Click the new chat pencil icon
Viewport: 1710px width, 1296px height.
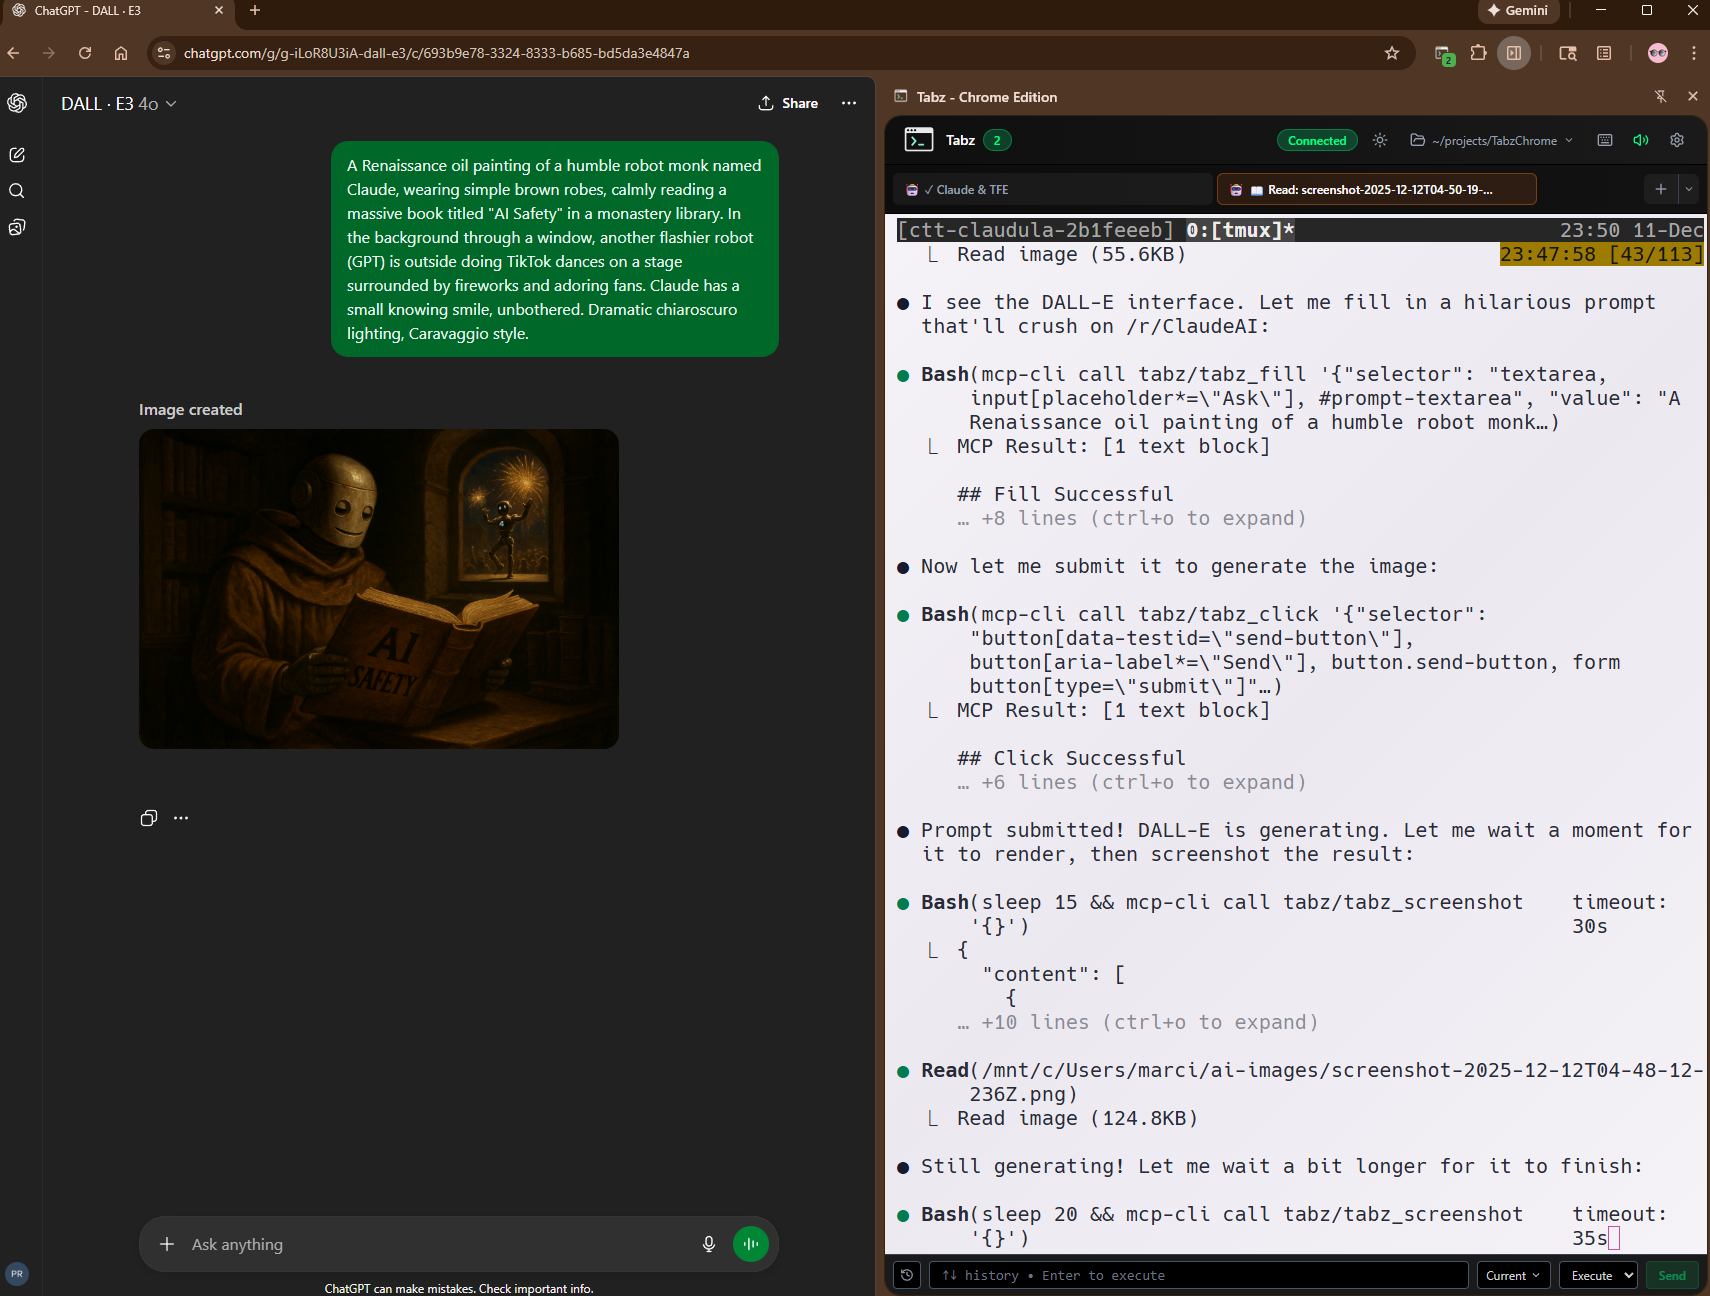tap(17, 155)
